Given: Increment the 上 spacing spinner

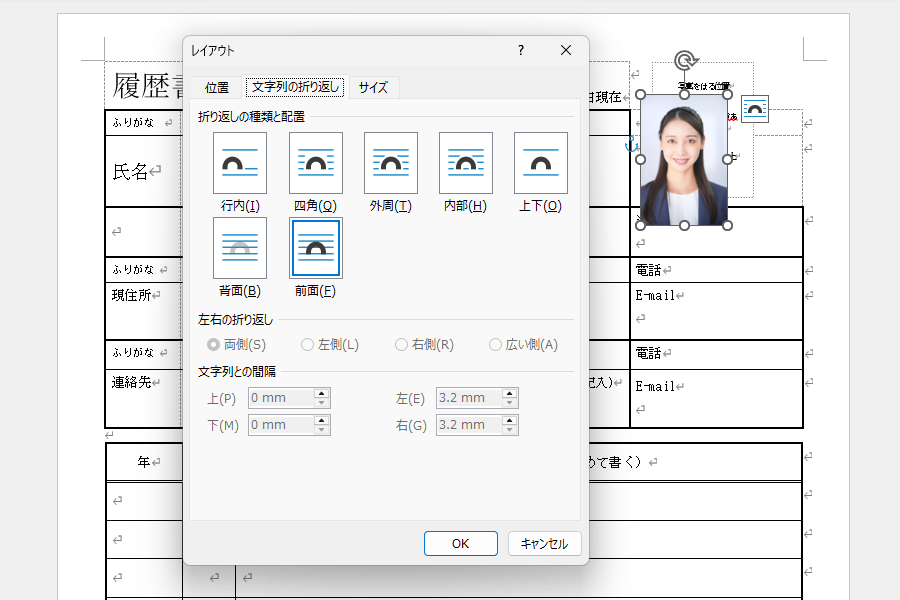Looking at the screenshot, I should [322, 392].
